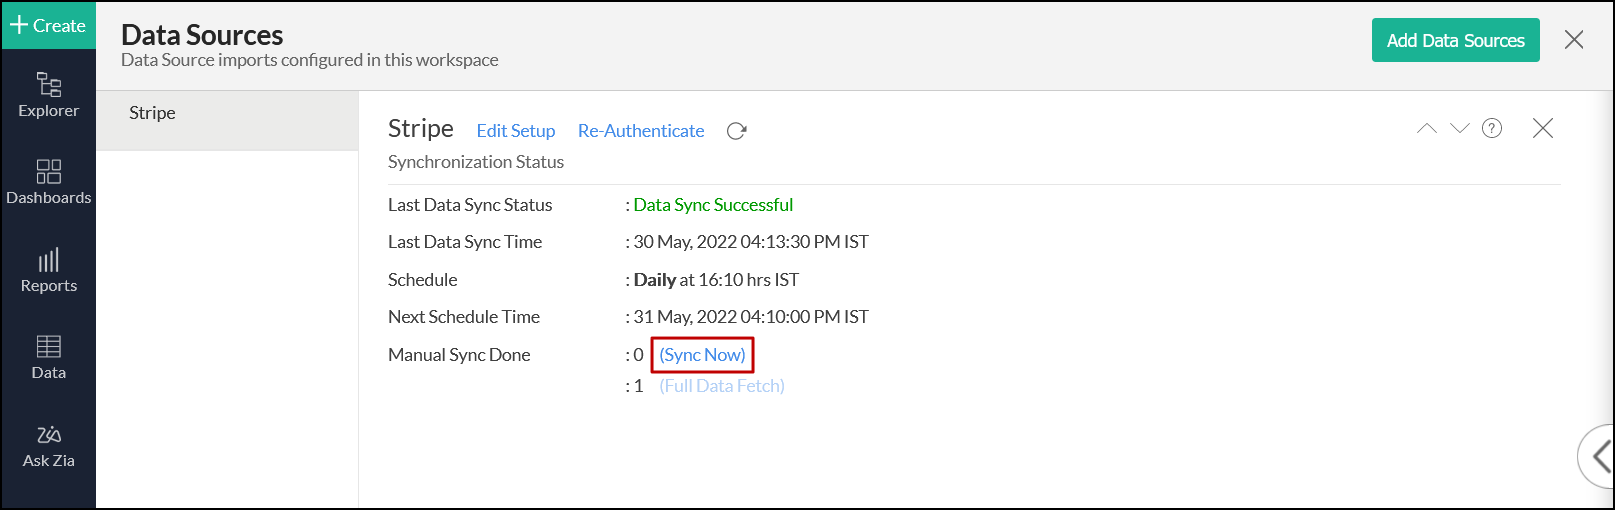The width and height of the screenshot is (1615, 510).
Task: Launch Ask Zia assistant icon
Action: click(48, 445)
